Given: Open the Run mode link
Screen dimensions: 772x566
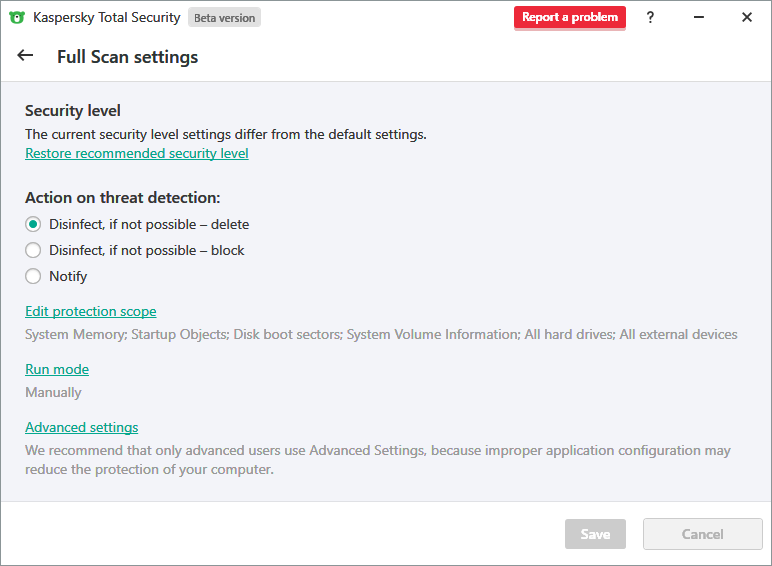Looking at the screenshot, I should pyautogui.click(x=57, y=369).
